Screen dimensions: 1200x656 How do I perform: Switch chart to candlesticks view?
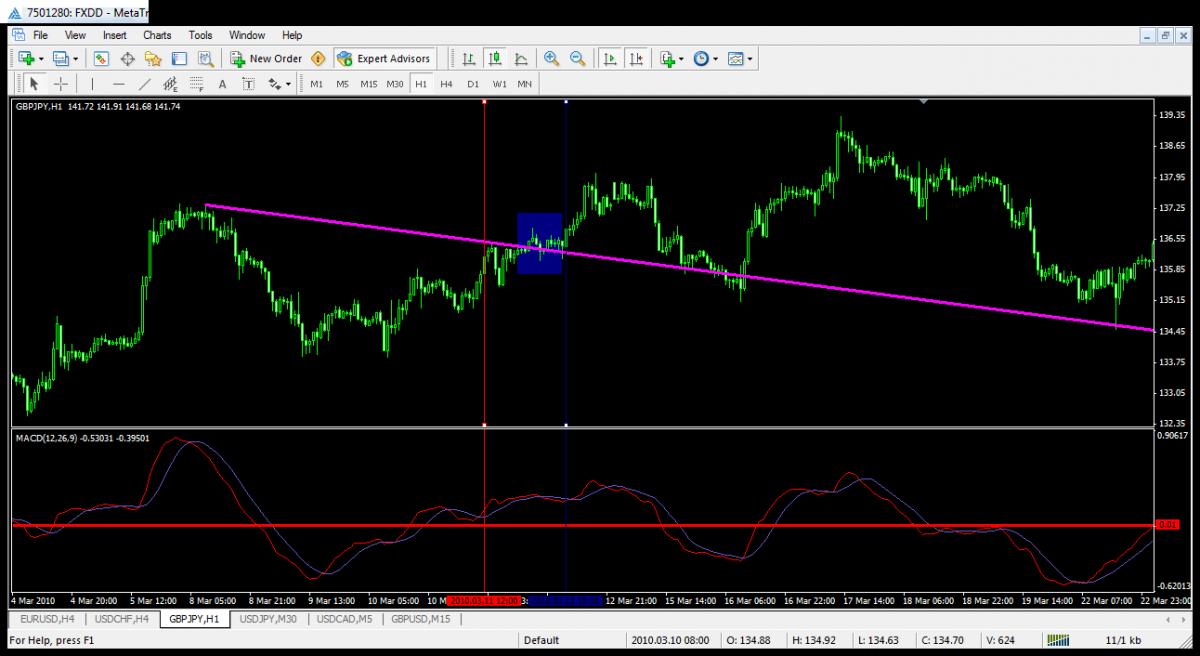tap(494, 59)
